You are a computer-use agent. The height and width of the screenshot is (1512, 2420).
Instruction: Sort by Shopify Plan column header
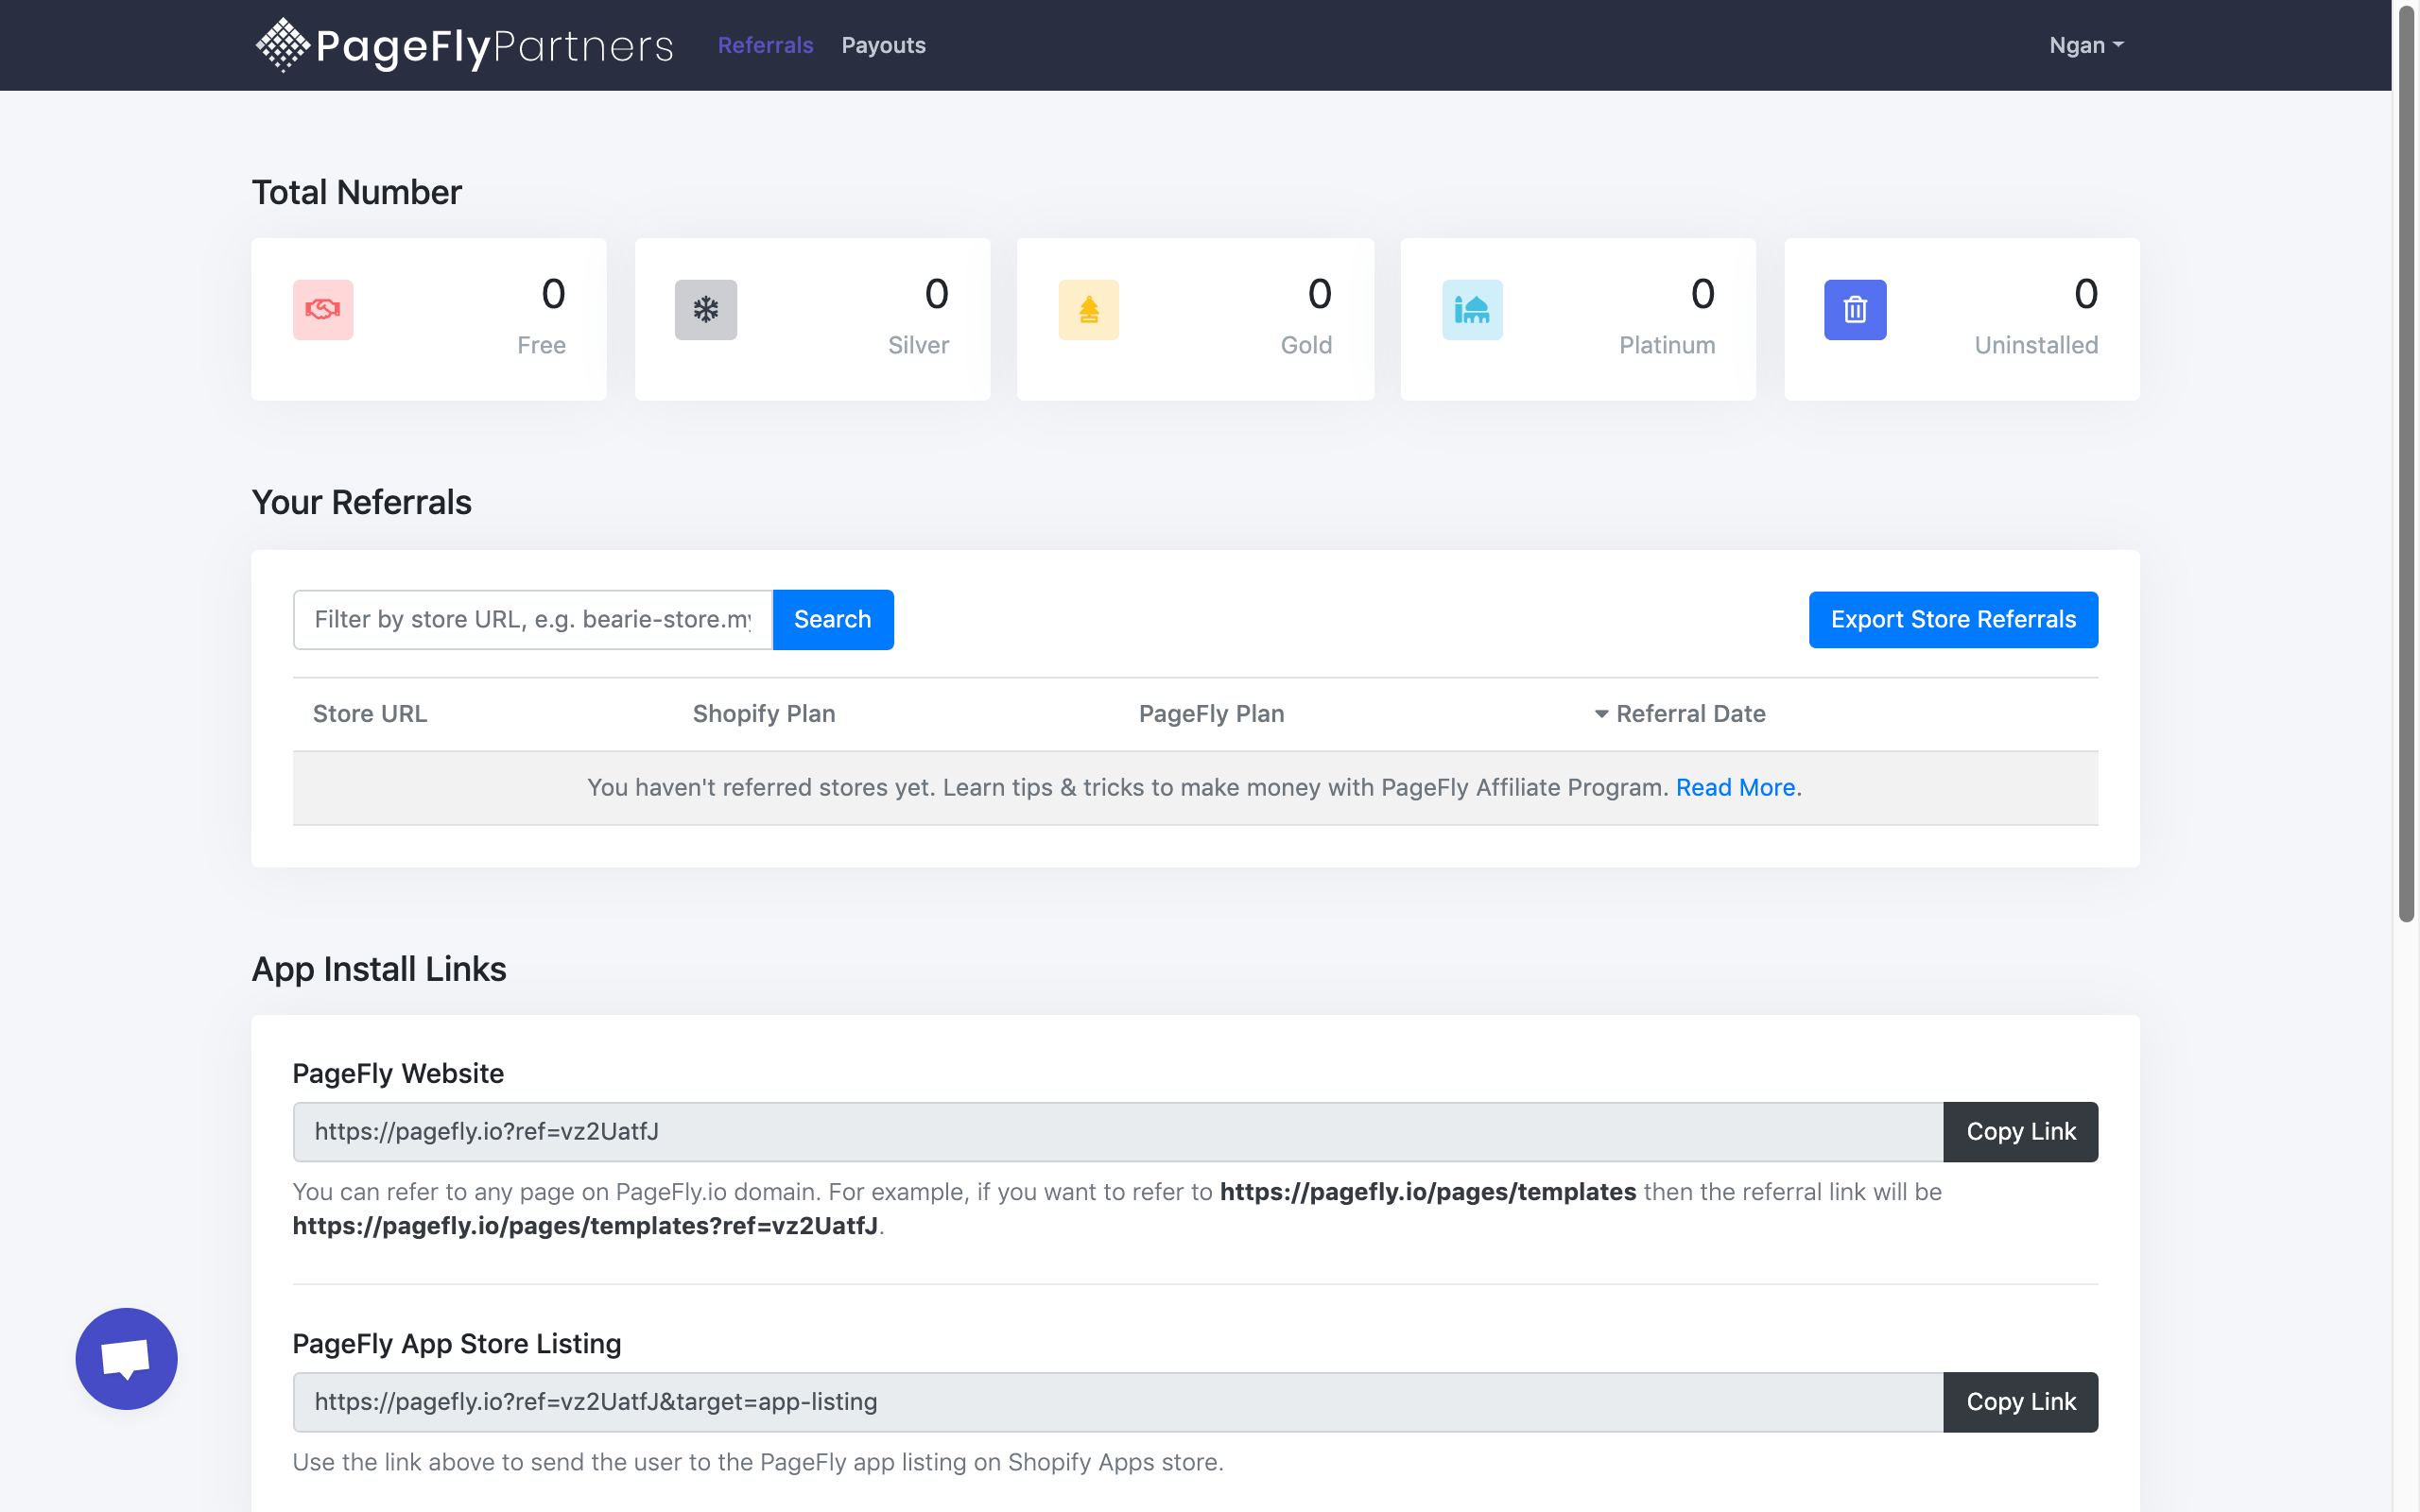[x=764, y=714]
